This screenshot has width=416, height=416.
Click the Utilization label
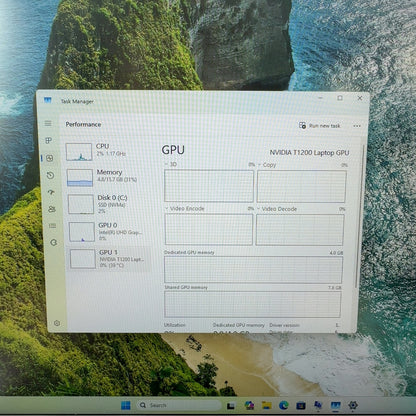[175, 325]
